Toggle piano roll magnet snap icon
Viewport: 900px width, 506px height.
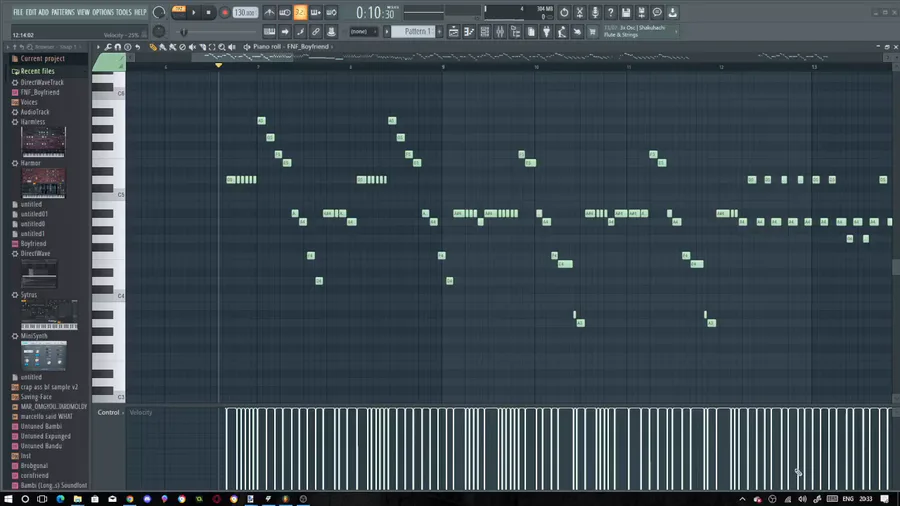point(118,47)
